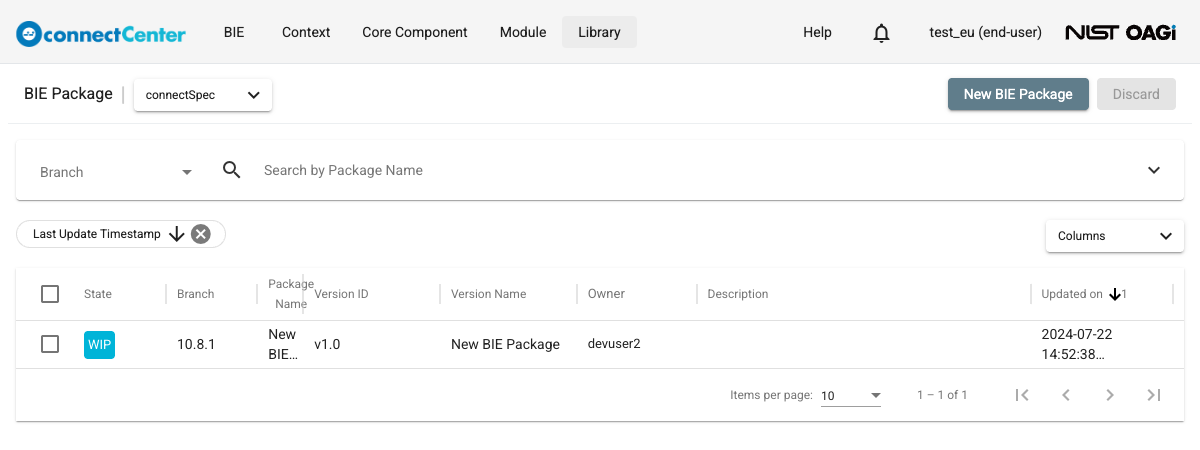The height and width of the screenshot is (450, 1200).
Task: Change the items per page value
Action: click(851, 396)
